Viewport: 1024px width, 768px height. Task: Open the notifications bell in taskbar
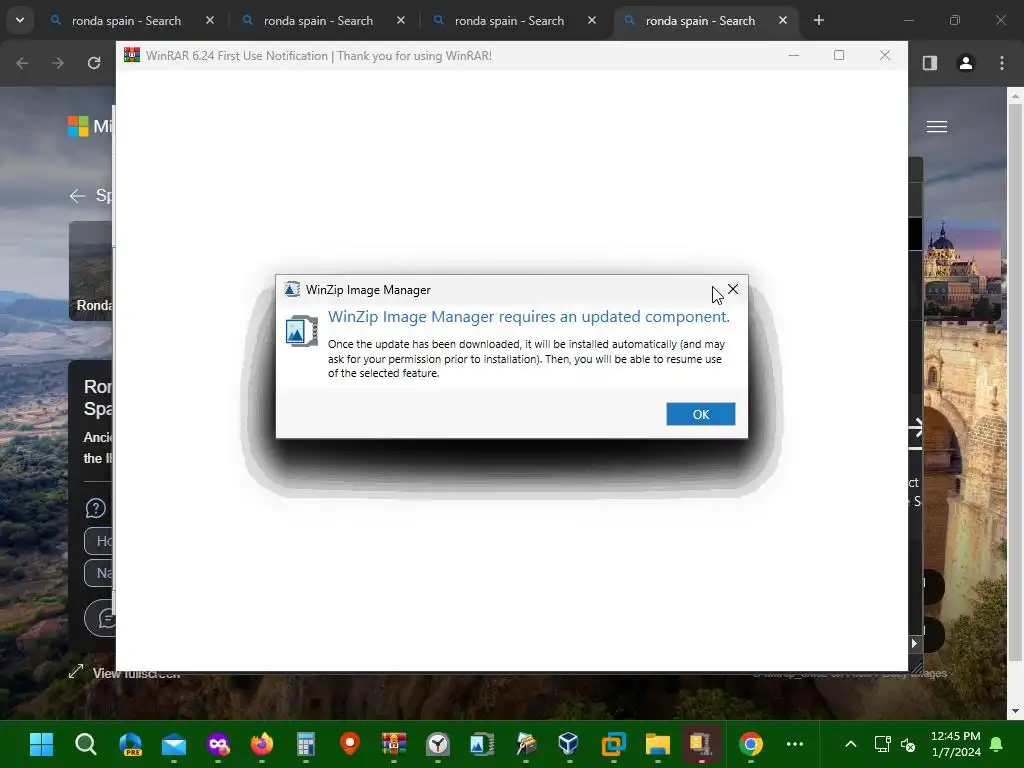[x=996, y=744]
